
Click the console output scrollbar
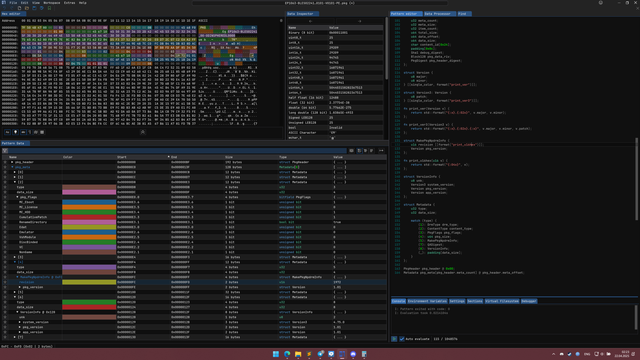click(636, 317)
